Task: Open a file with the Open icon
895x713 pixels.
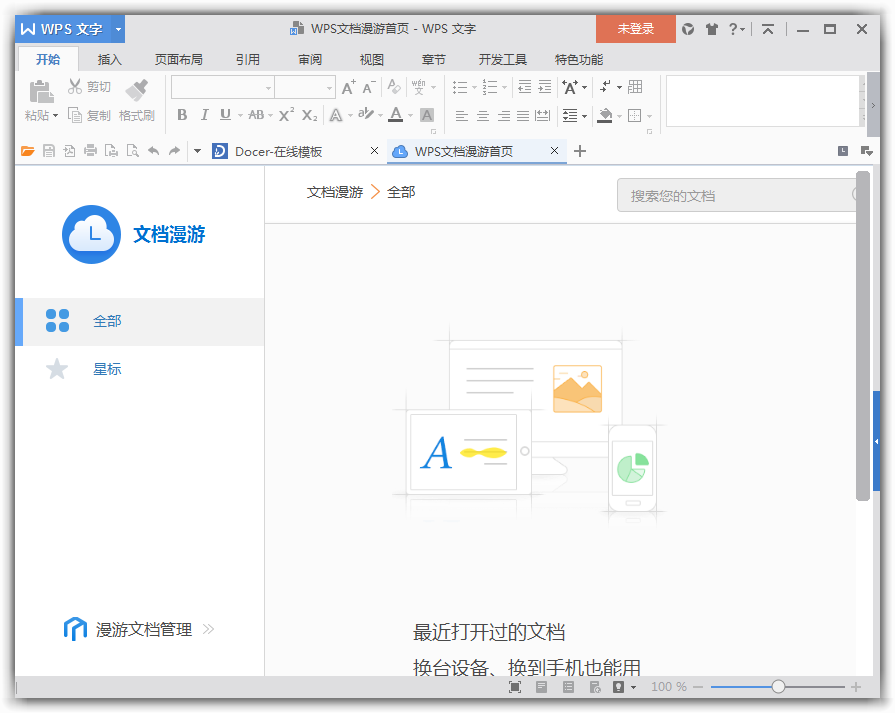Action: click(x=28, y=151)
